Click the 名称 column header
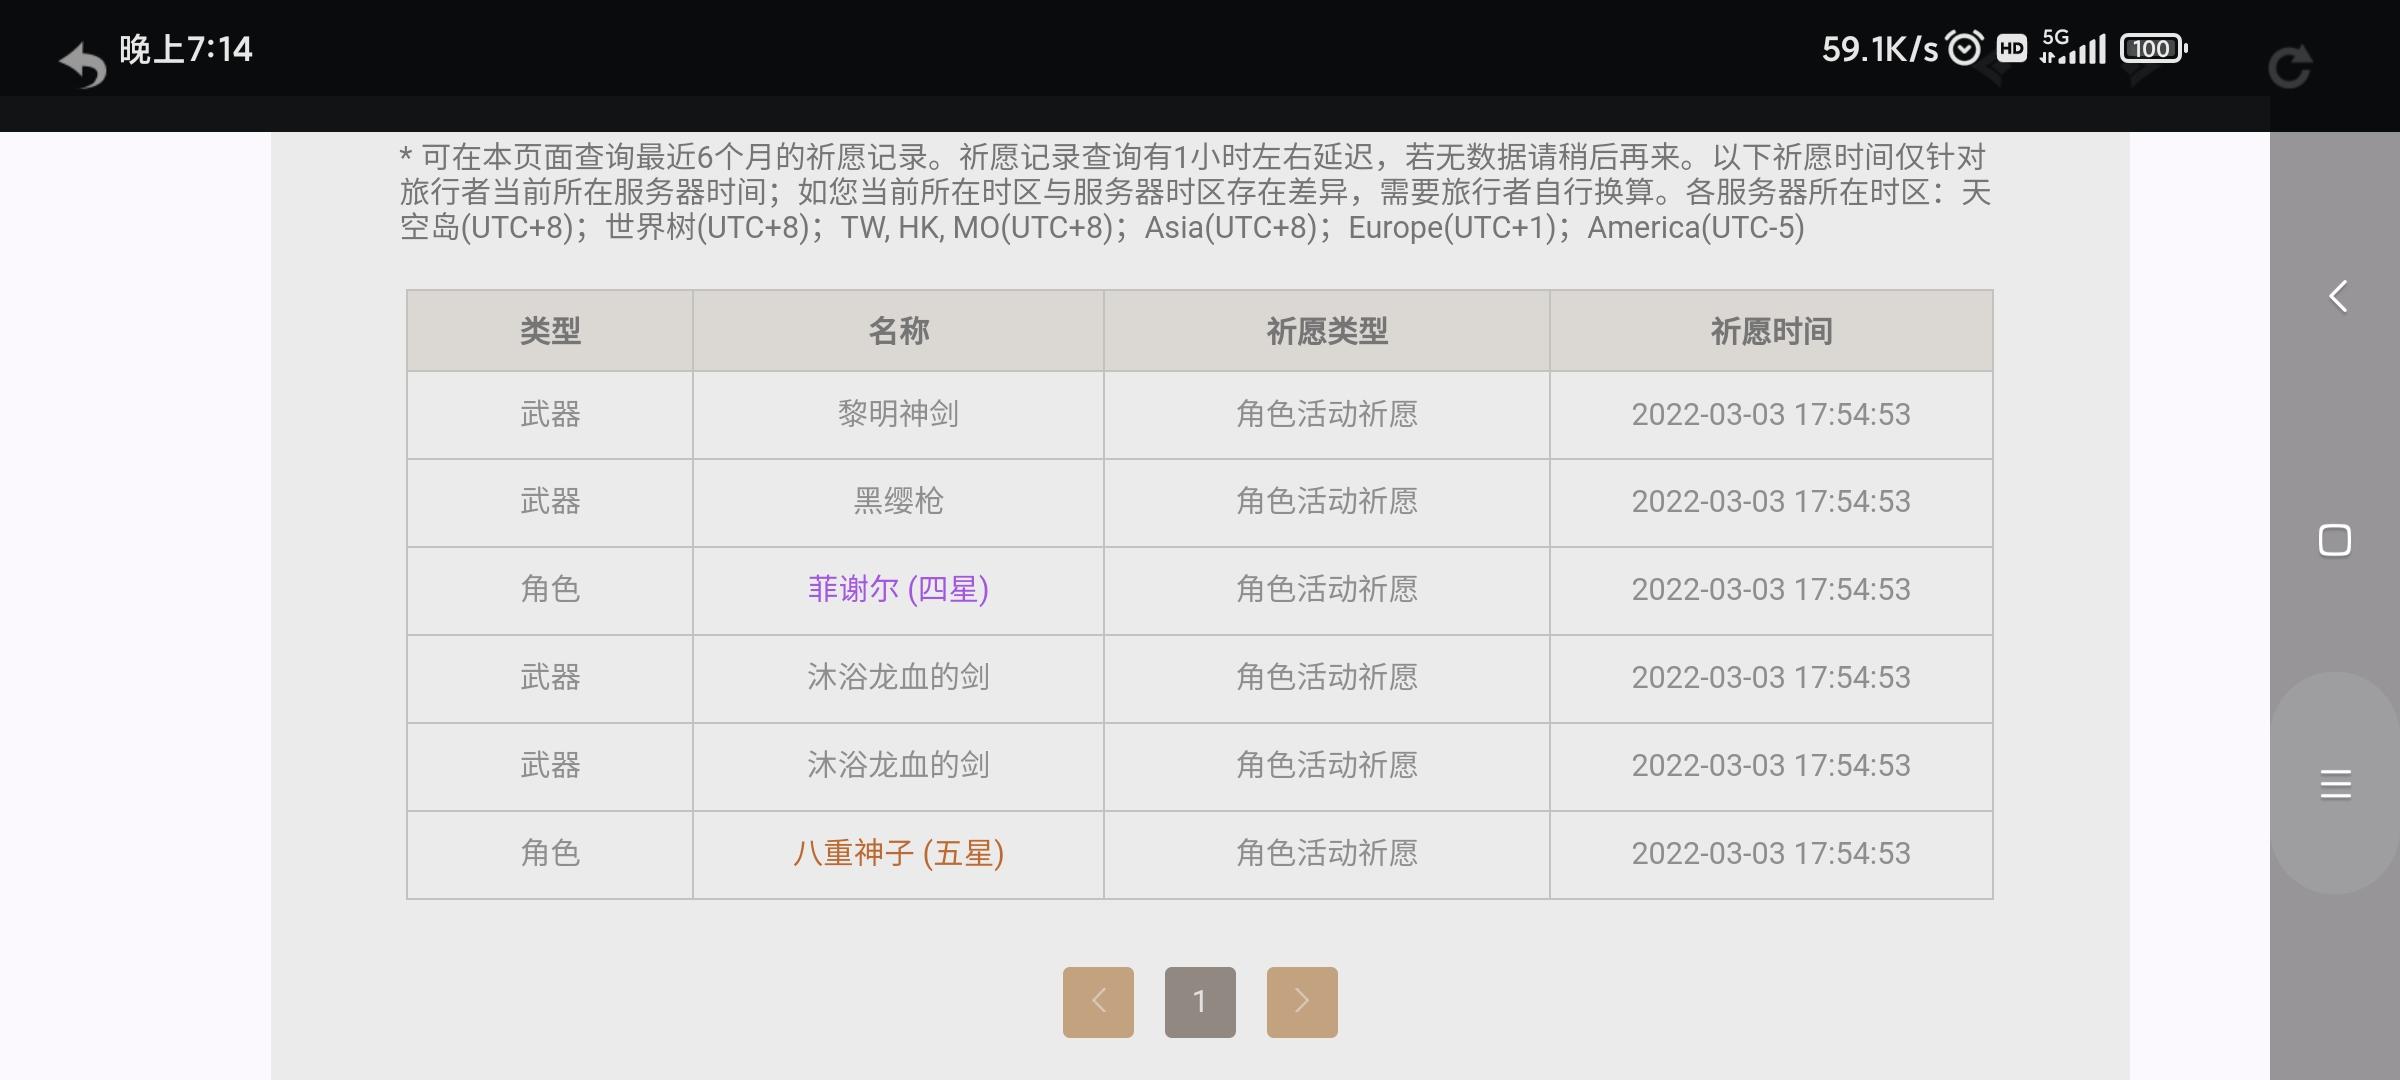Viewport: 2400px width, 1080px height. click(x=898, y=331)
